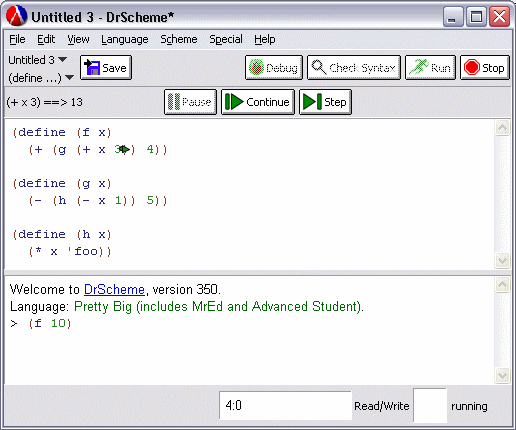Open the Edit menu
Viewport: 516px width, 430px height.
[46, 39]
